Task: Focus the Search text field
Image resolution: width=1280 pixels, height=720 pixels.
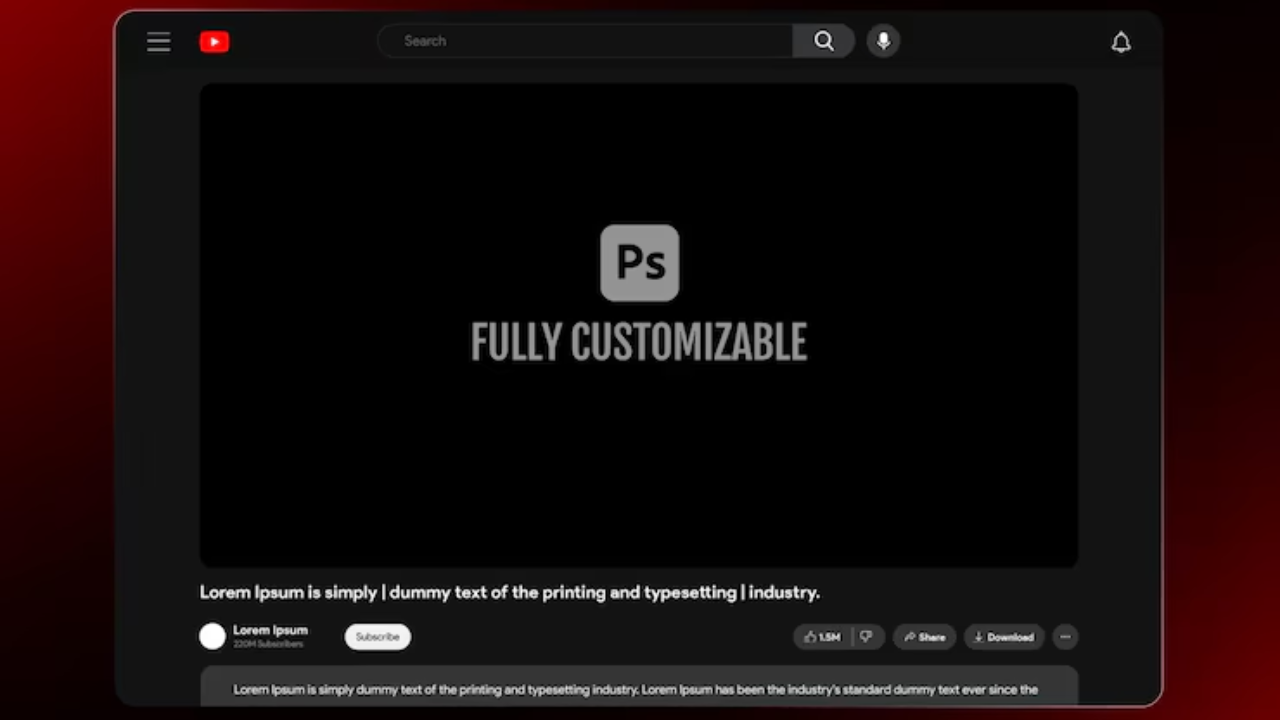Action: (x=585, y=41)
